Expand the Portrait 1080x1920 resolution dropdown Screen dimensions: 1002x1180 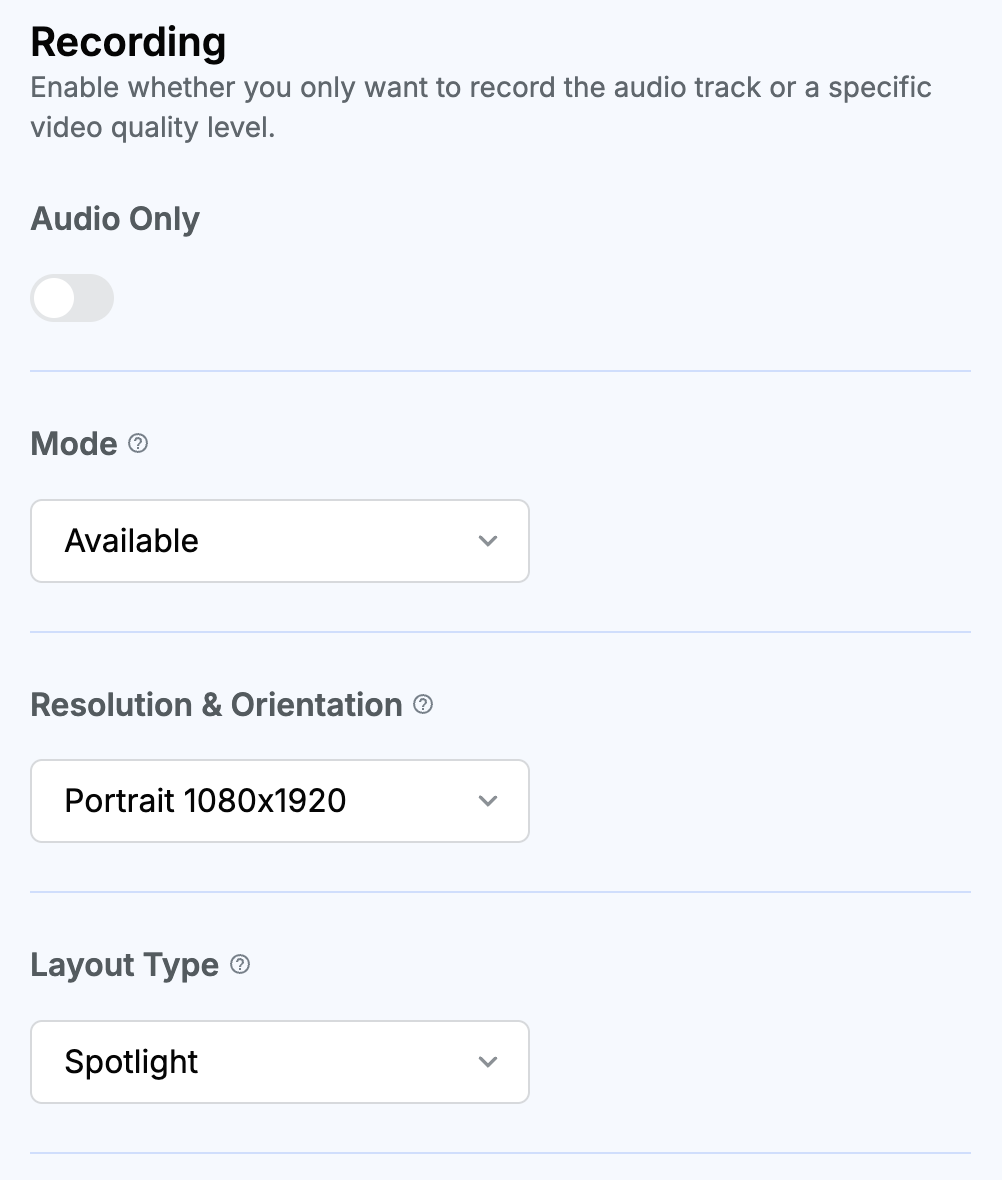click(280, 801)
